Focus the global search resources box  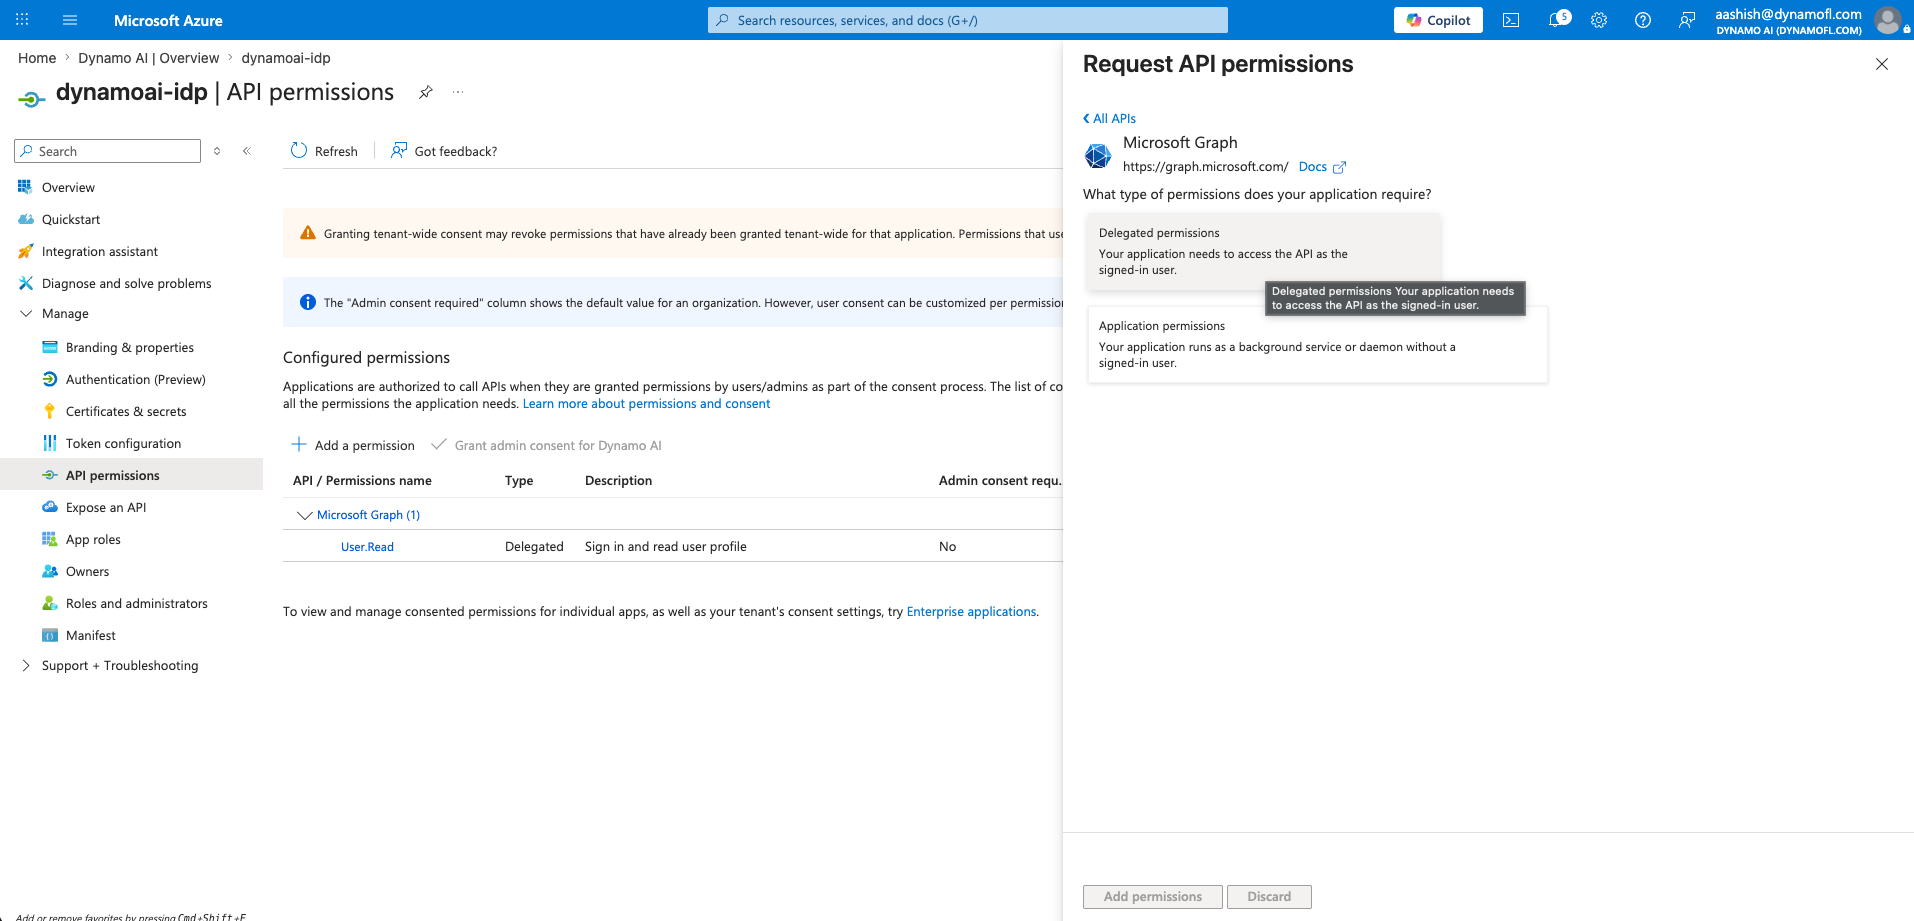[968, 20]
